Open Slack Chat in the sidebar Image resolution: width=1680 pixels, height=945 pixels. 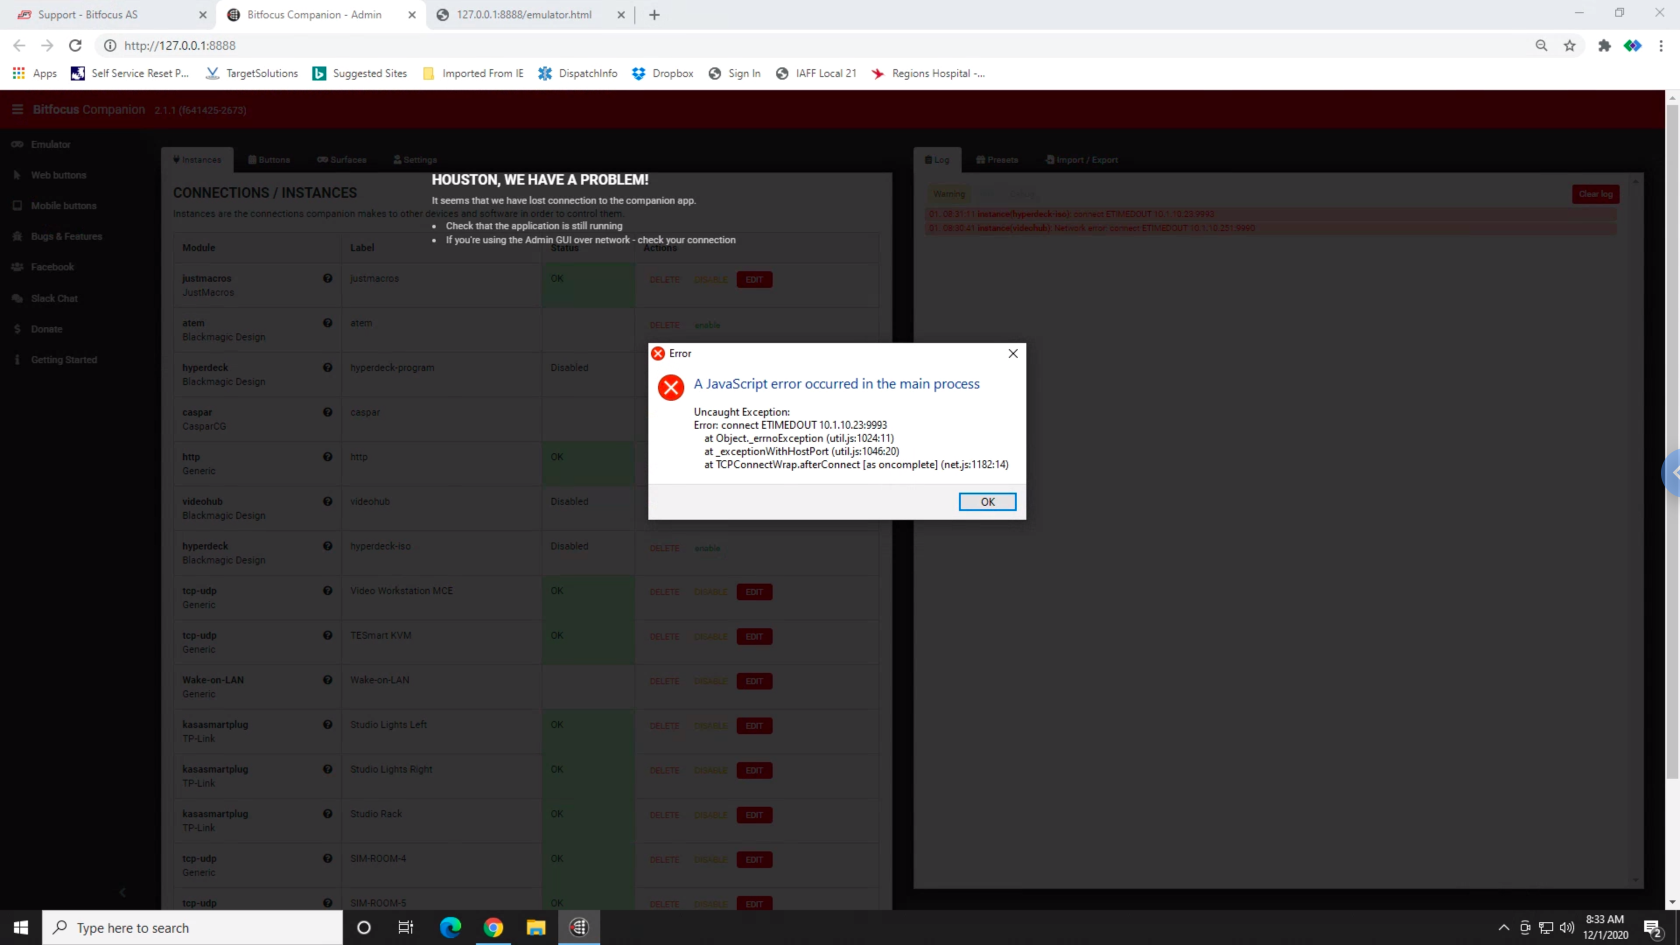point(54,299)
